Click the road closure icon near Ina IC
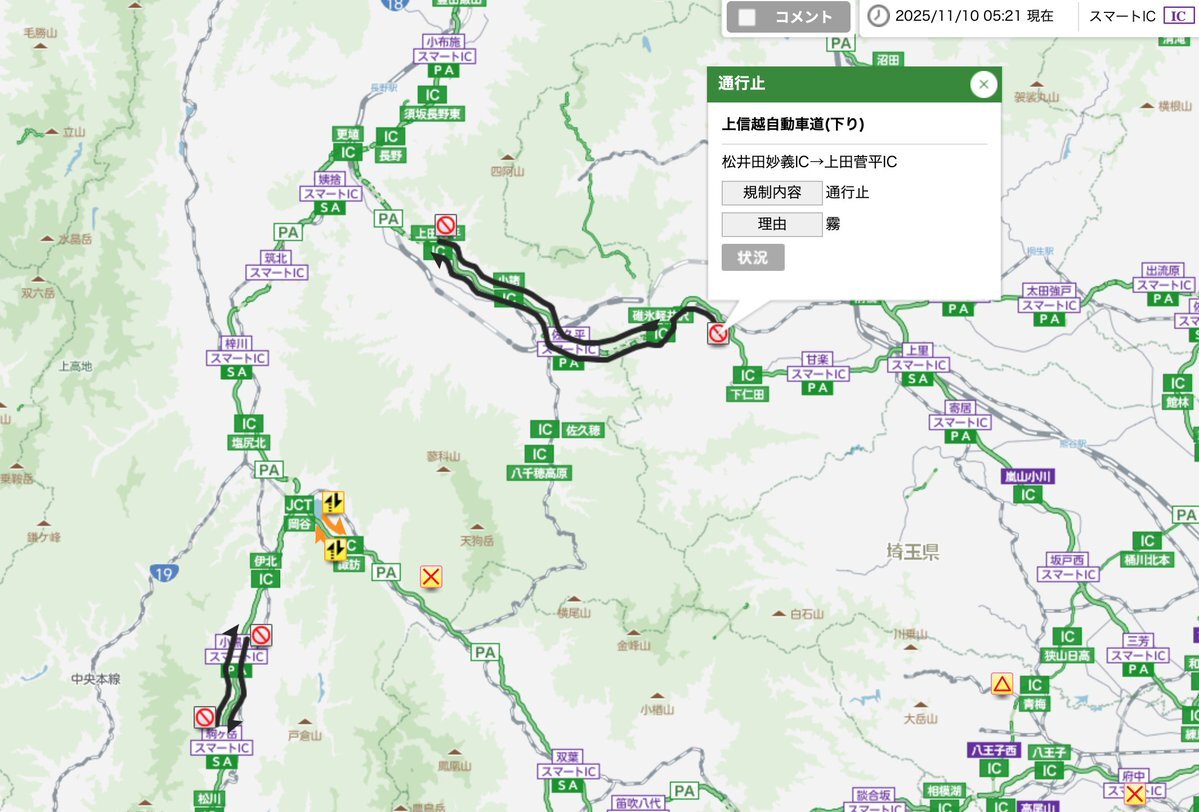1199x812 pixels. [x=262, y=635]
